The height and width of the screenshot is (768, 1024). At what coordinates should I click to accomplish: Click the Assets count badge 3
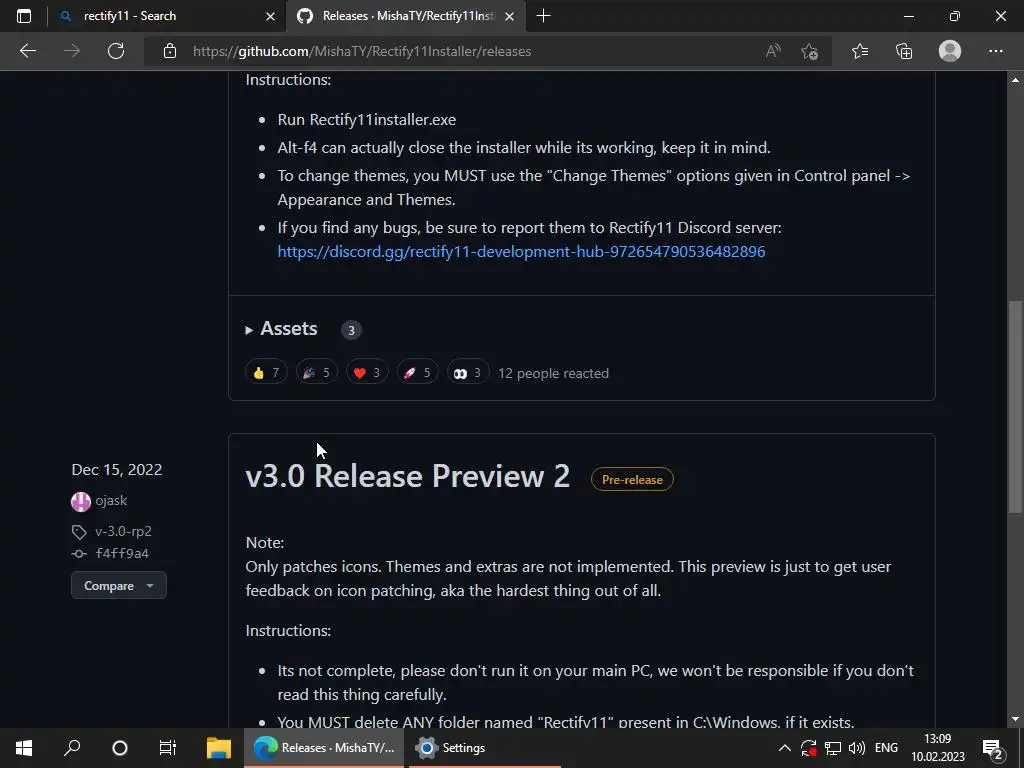351,330
